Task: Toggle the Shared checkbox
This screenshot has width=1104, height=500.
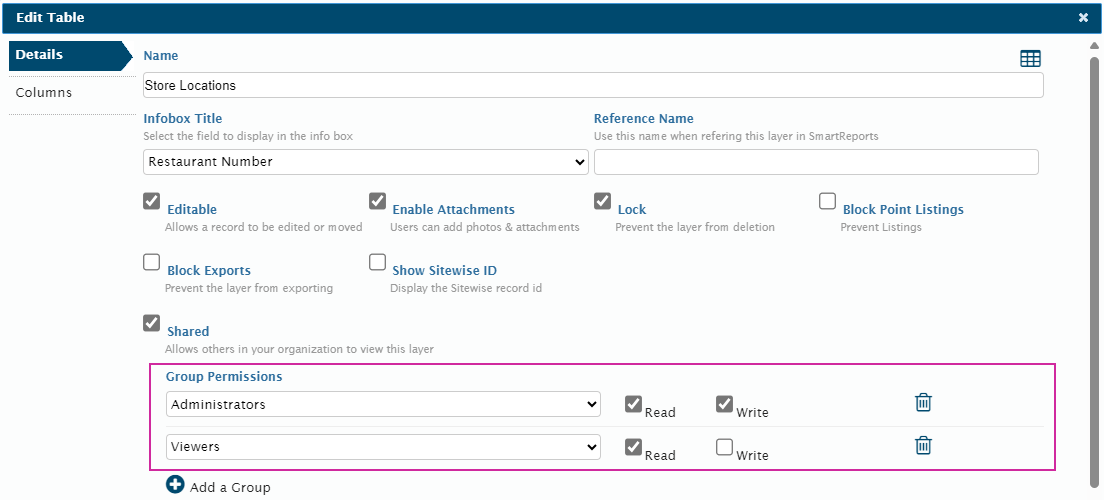Action: pyautogui.click(x=152, y=322)
